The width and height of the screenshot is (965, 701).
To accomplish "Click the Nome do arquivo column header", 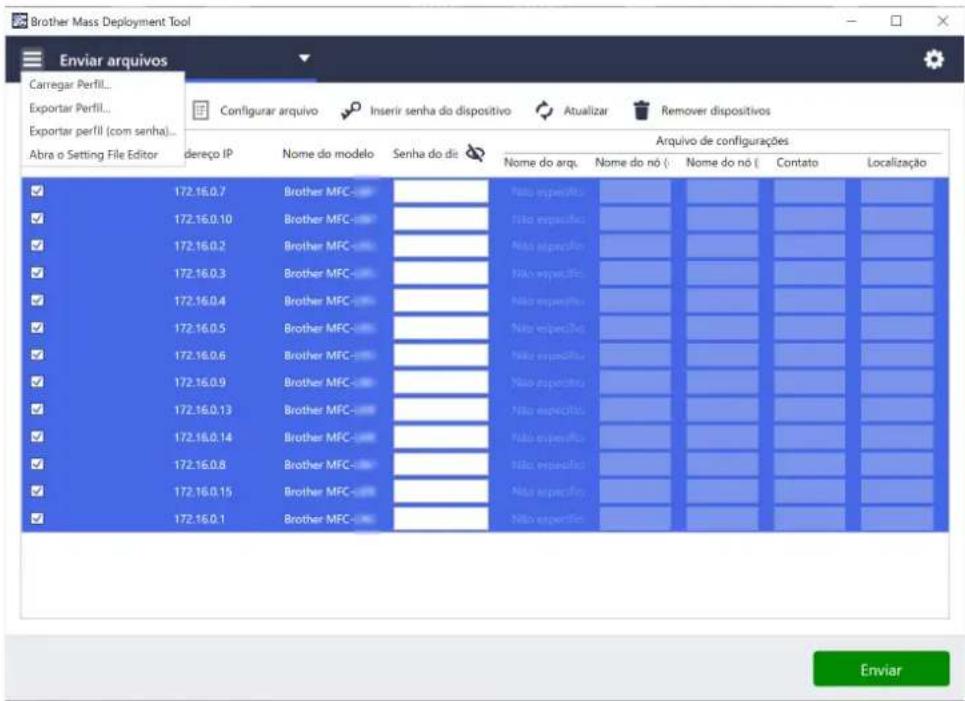I will pyautogui.click(x=540, y=162).
